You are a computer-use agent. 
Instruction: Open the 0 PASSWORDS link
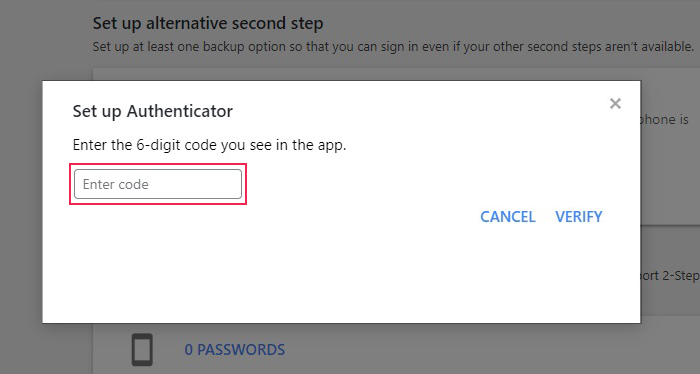[235, 349]
